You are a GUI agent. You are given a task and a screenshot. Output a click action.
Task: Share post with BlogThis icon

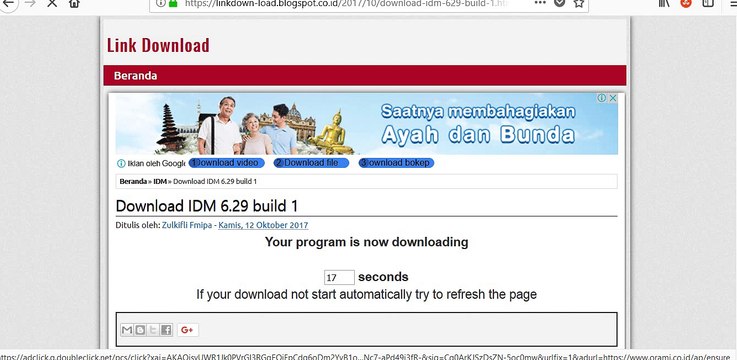pyautogui.click(x=140, y=330)
